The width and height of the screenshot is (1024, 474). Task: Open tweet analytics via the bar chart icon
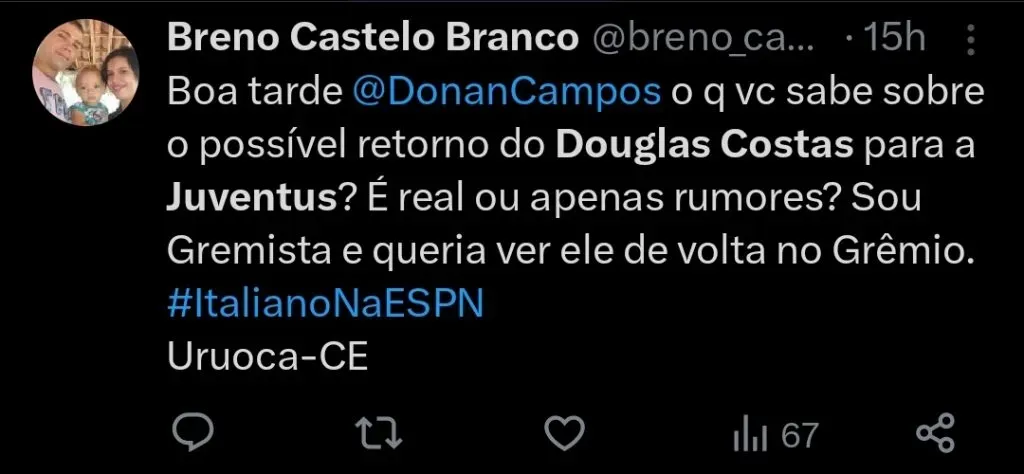click(748, 435)
